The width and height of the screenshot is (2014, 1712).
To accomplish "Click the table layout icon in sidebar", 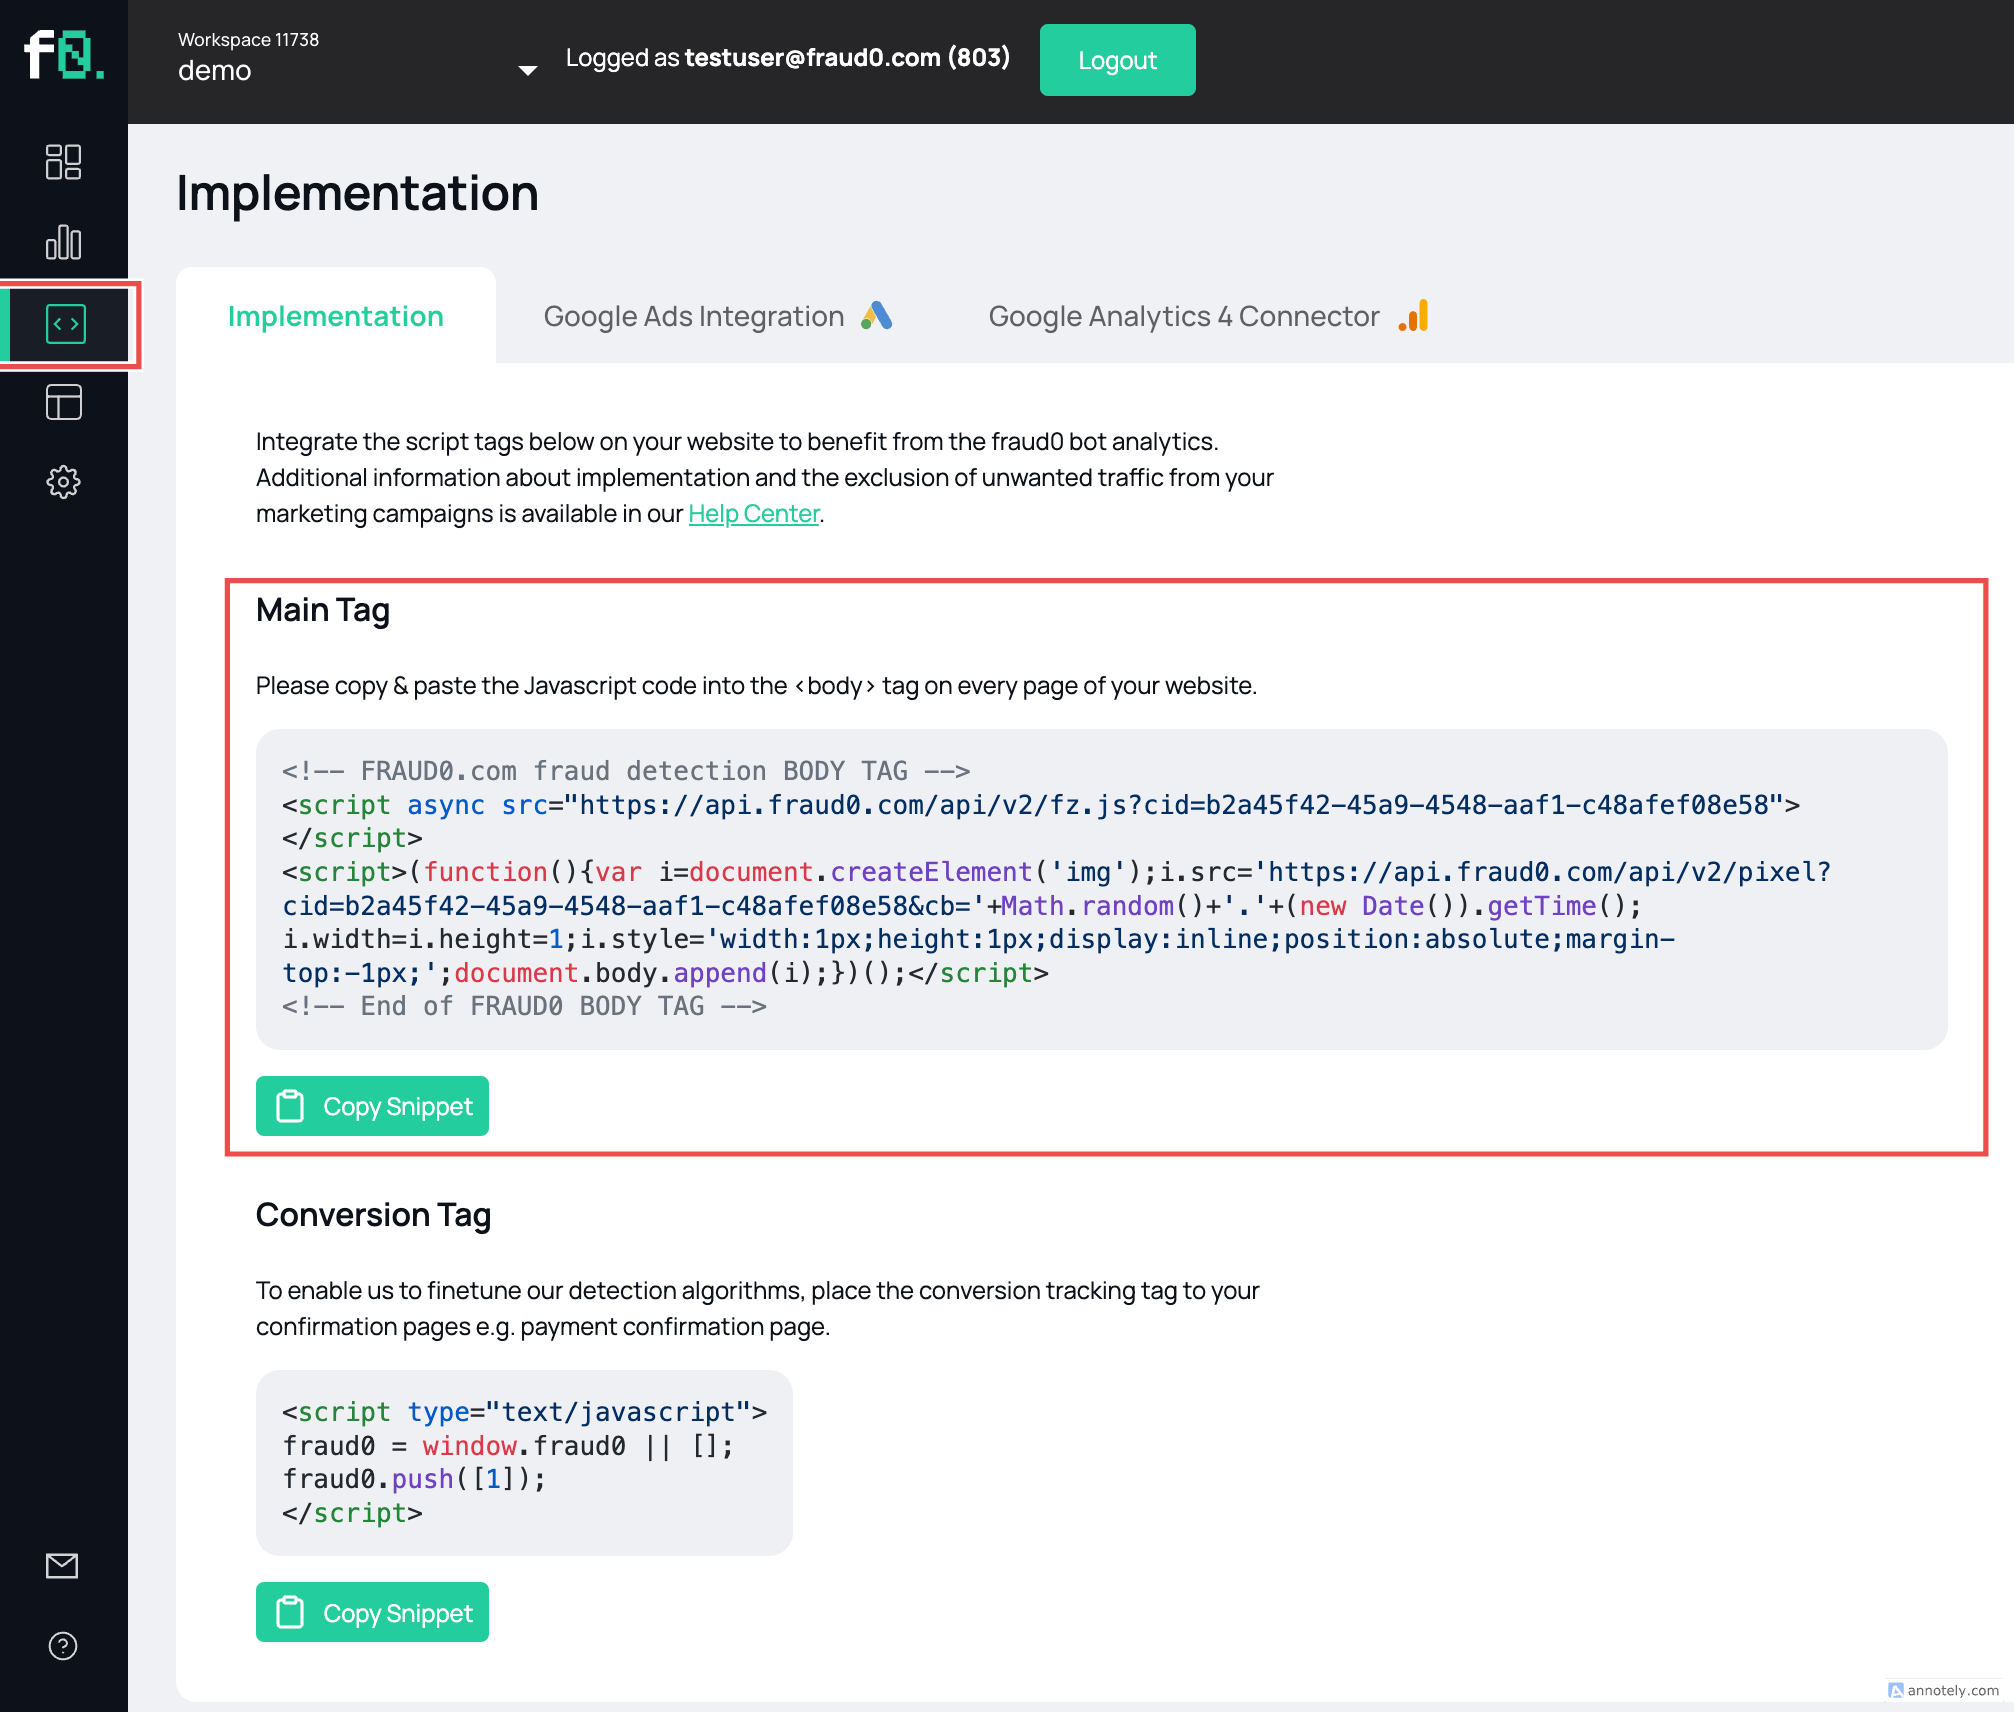I will (x=63, y=403).
